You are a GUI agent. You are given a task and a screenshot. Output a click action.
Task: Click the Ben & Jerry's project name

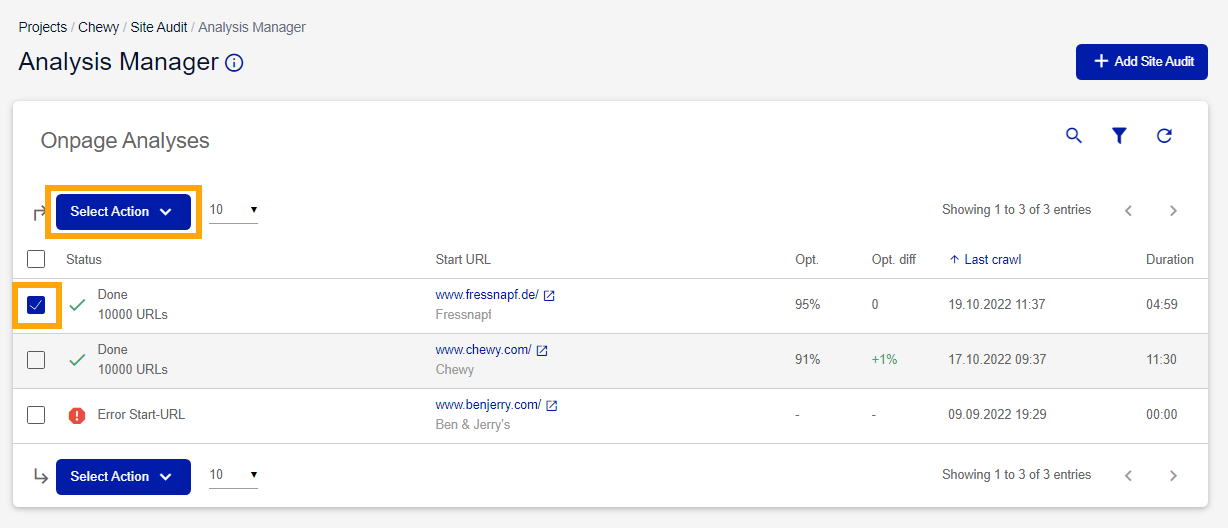pos(473,424)
